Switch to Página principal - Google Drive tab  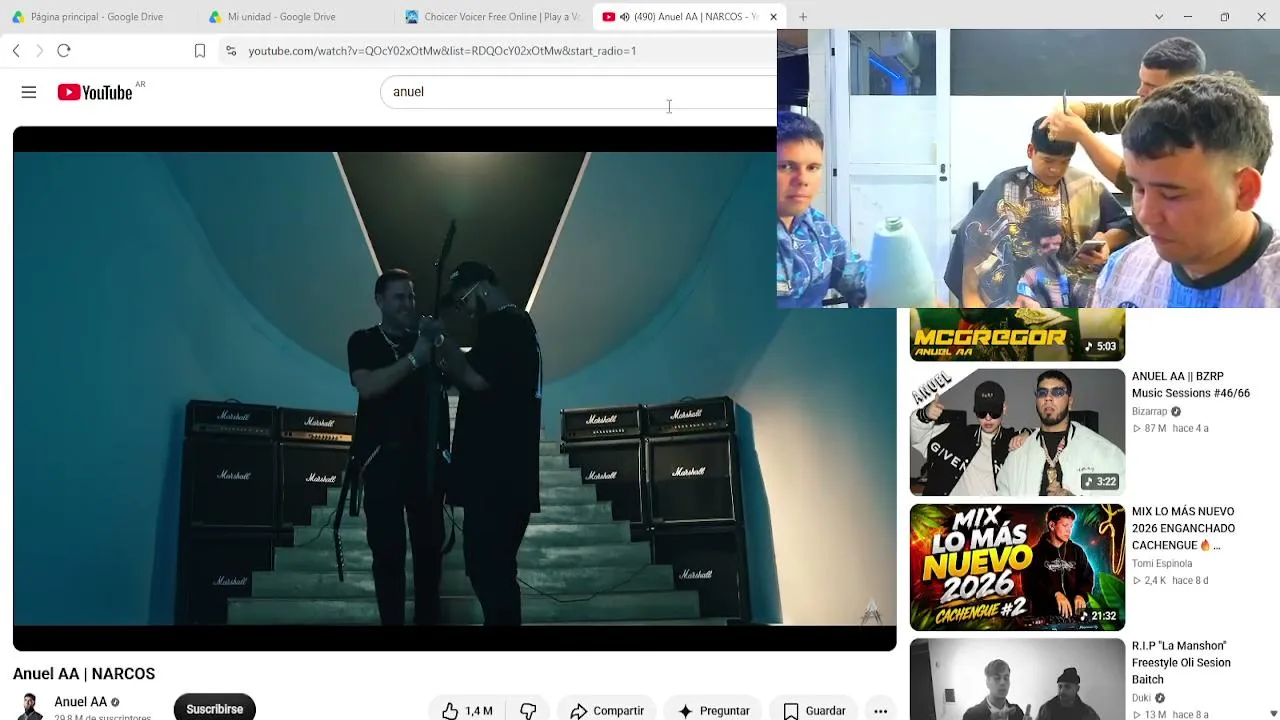(x=96, y=17)
